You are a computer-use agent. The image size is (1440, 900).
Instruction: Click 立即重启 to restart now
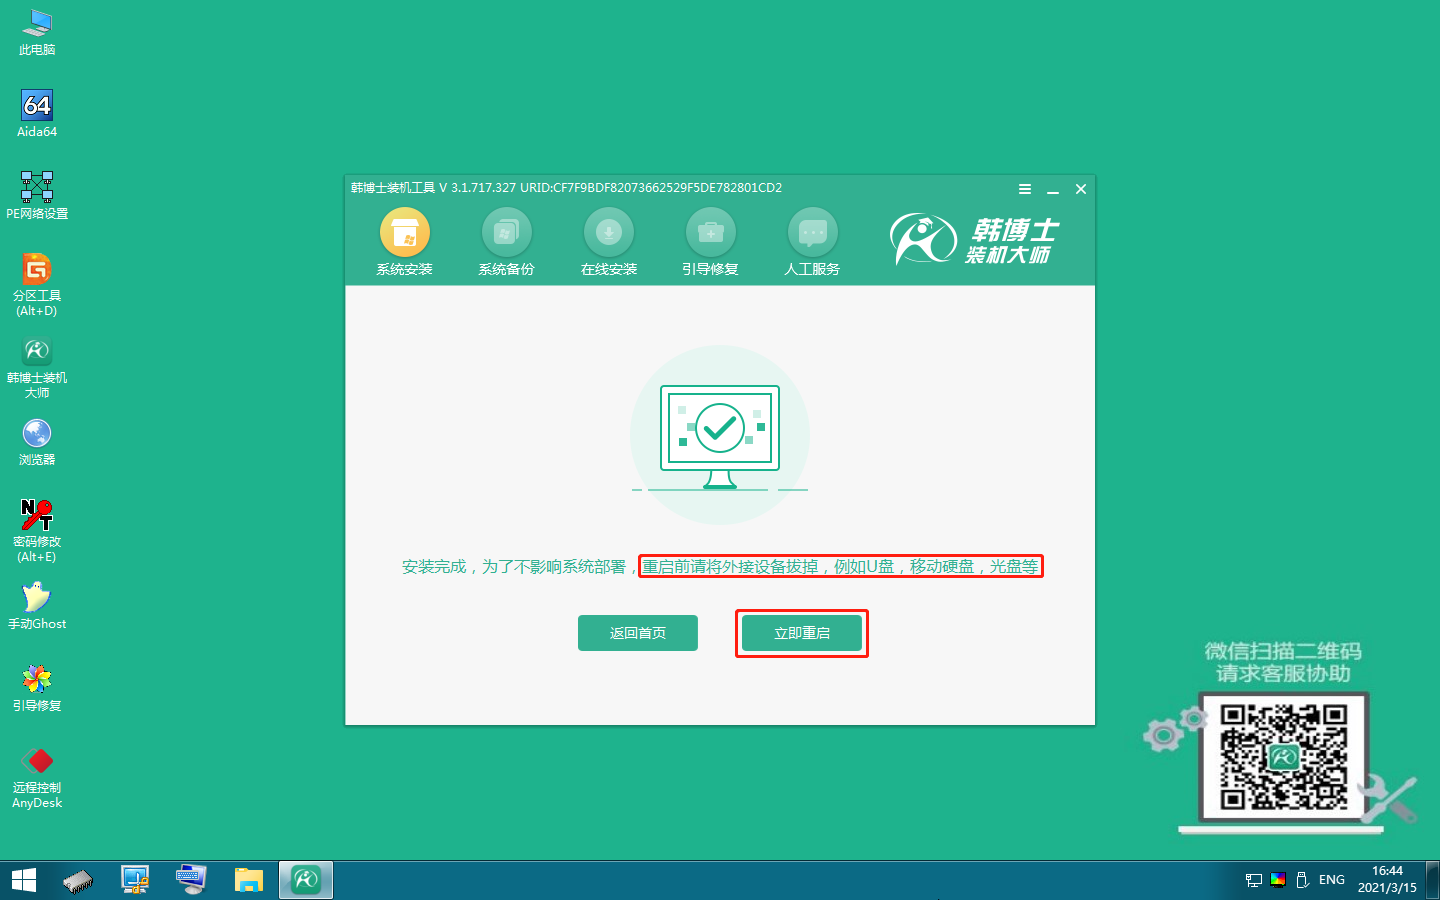[x=802, y=633]
